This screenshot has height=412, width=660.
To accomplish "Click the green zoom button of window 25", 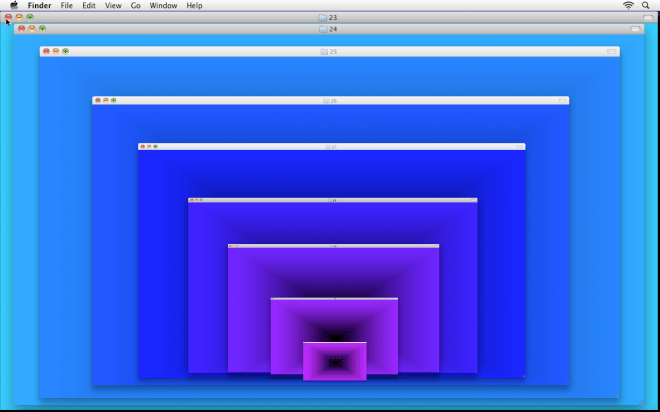I will point(66,51).
